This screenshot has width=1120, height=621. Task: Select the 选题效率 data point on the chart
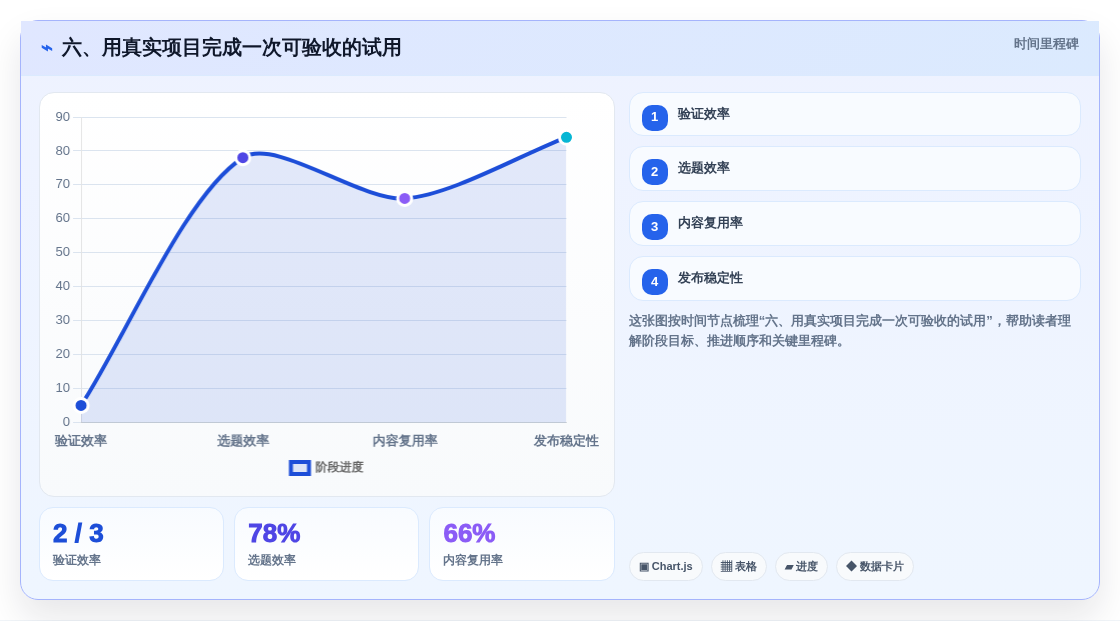coord(243,158)
